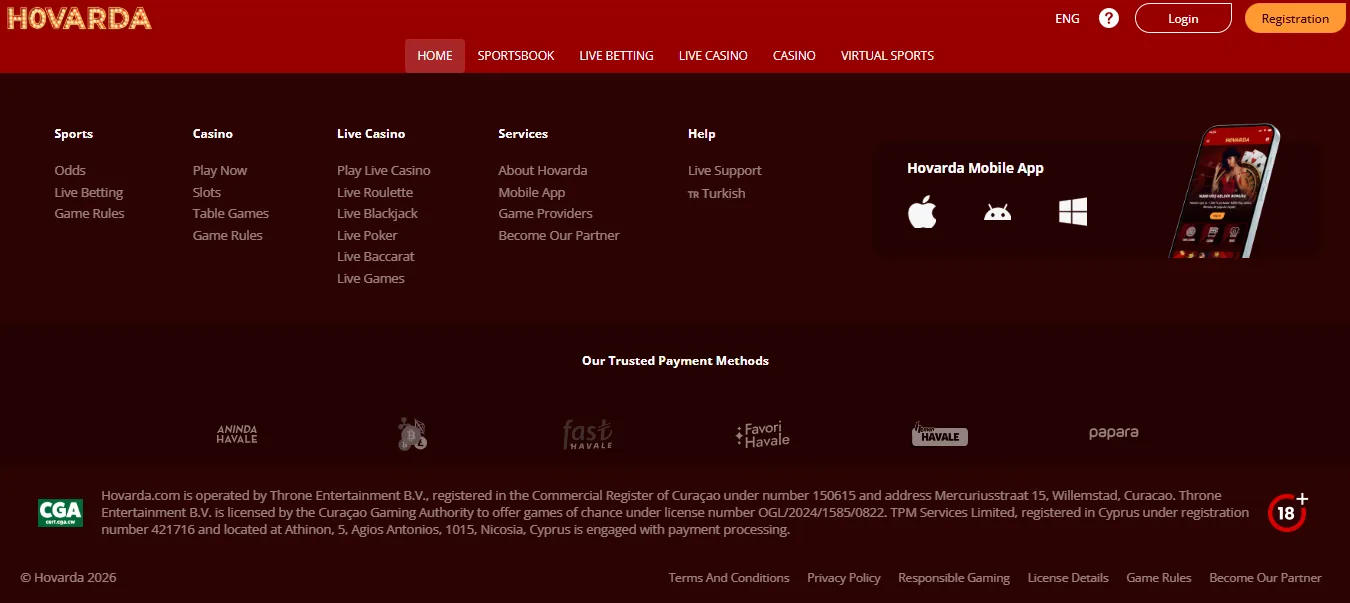Open Responsible Gaming footer link
This screenshot has width=1350, height=603.
[x=954, y=578]
